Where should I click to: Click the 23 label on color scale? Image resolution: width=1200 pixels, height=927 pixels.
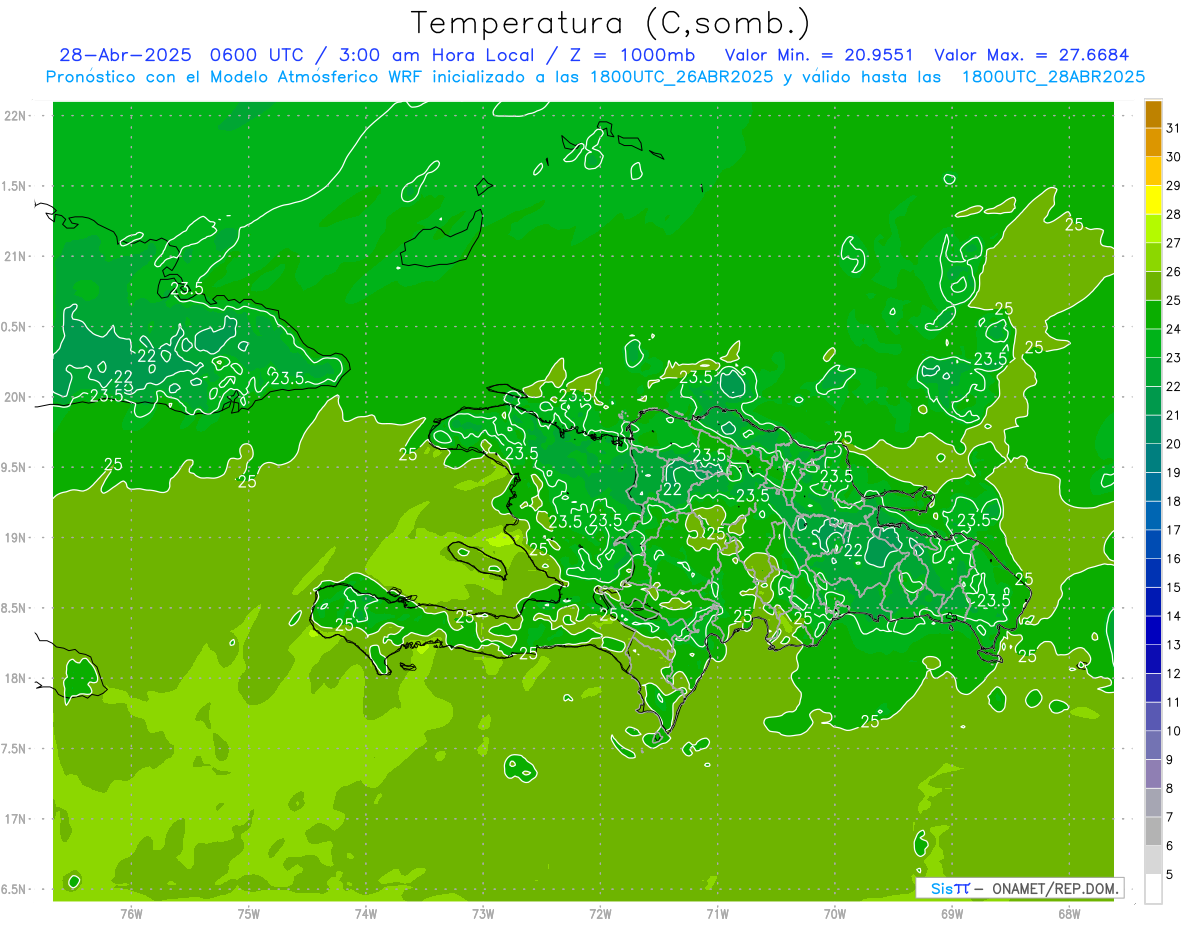click(1174, 357)
